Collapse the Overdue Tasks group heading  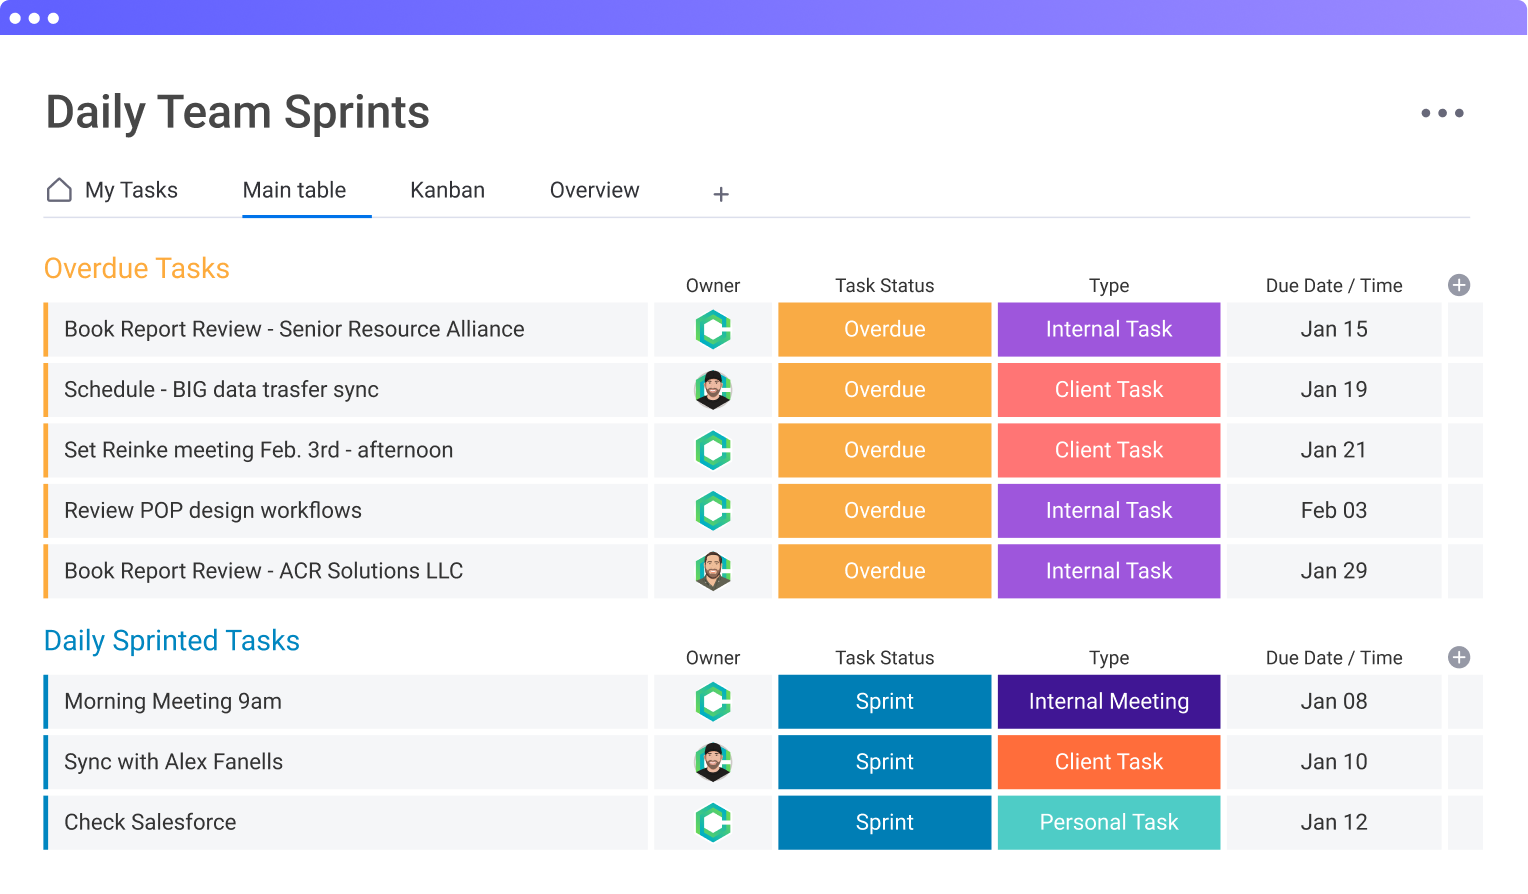point(137,268)
